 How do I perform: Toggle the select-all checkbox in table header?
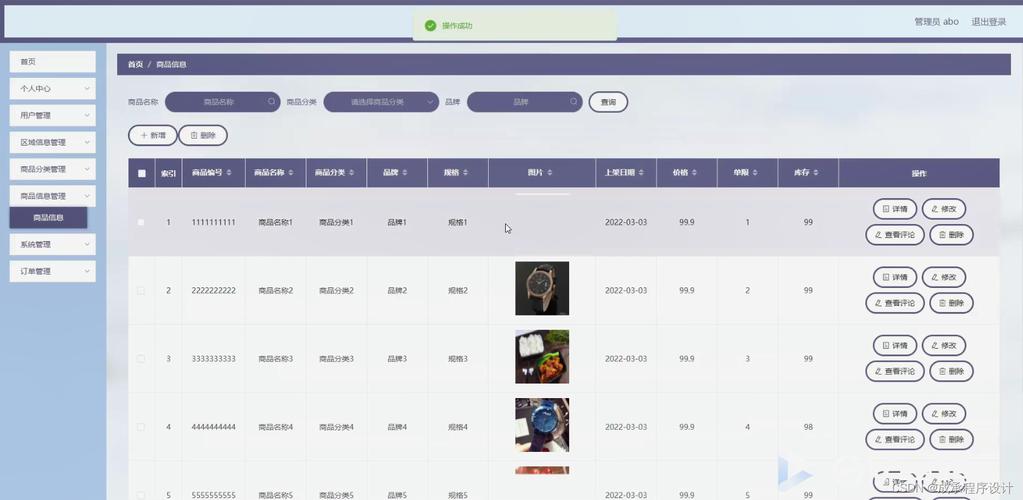point(141,173)
